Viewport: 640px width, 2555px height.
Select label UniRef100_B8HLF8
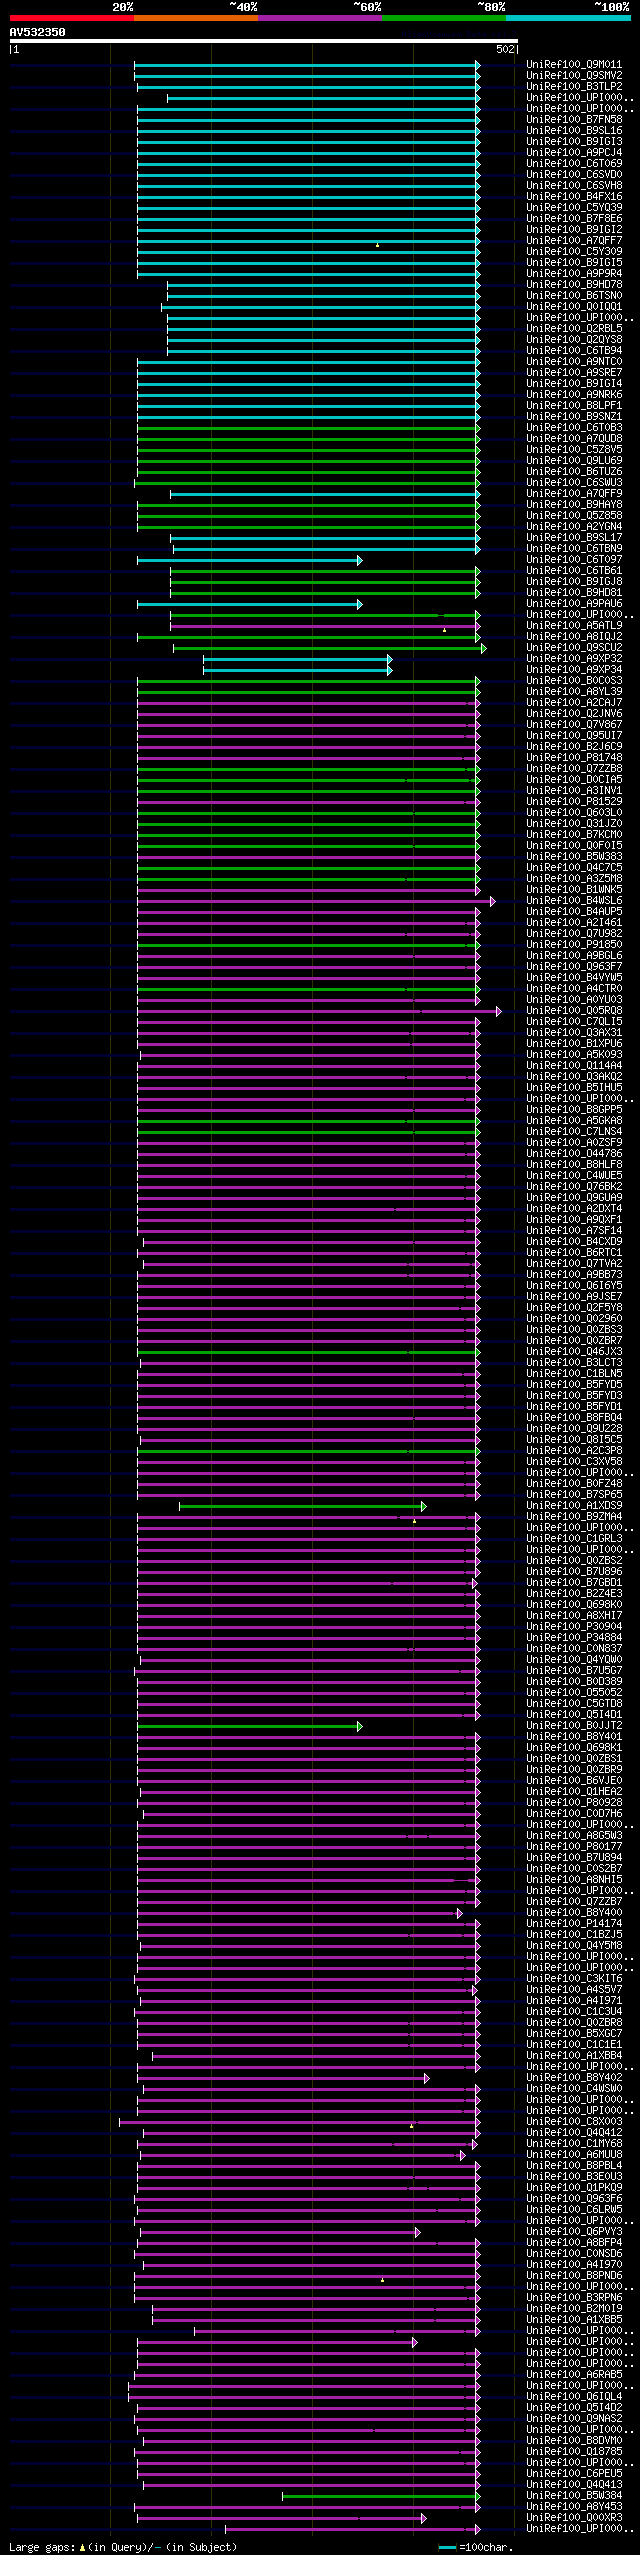(x=574, y=1165)
